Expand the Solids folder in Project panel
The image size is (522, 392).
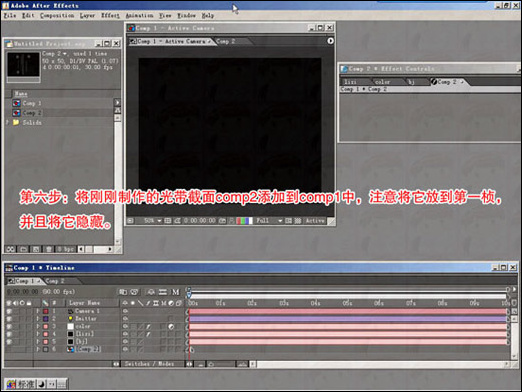point(7,122)
